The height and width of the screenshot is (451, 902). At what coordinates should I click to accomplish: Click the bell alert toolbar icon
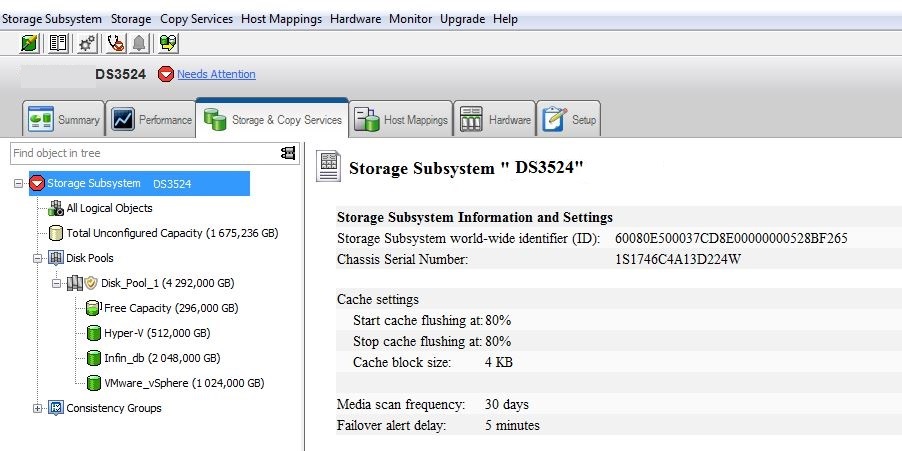pos(138,43)
